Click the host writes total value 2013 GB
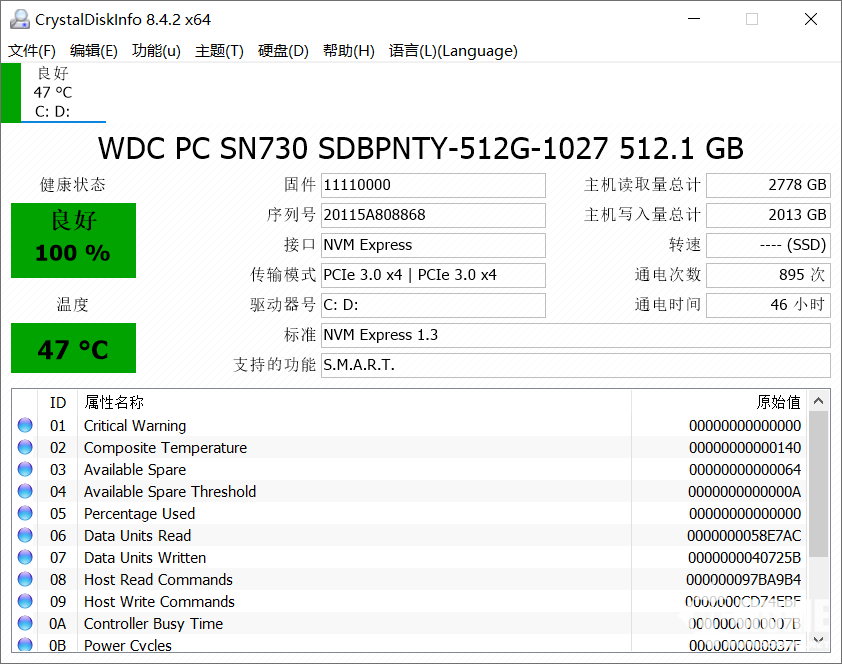Image resolution: width=842 pixels, height=664 pixels. tap(768, 215)
